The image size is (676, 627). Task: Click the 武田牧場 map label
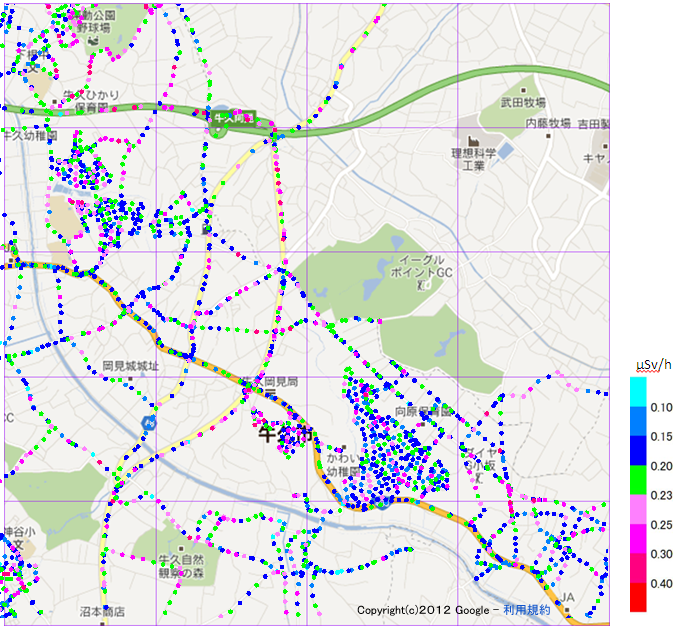coord(523,103)
